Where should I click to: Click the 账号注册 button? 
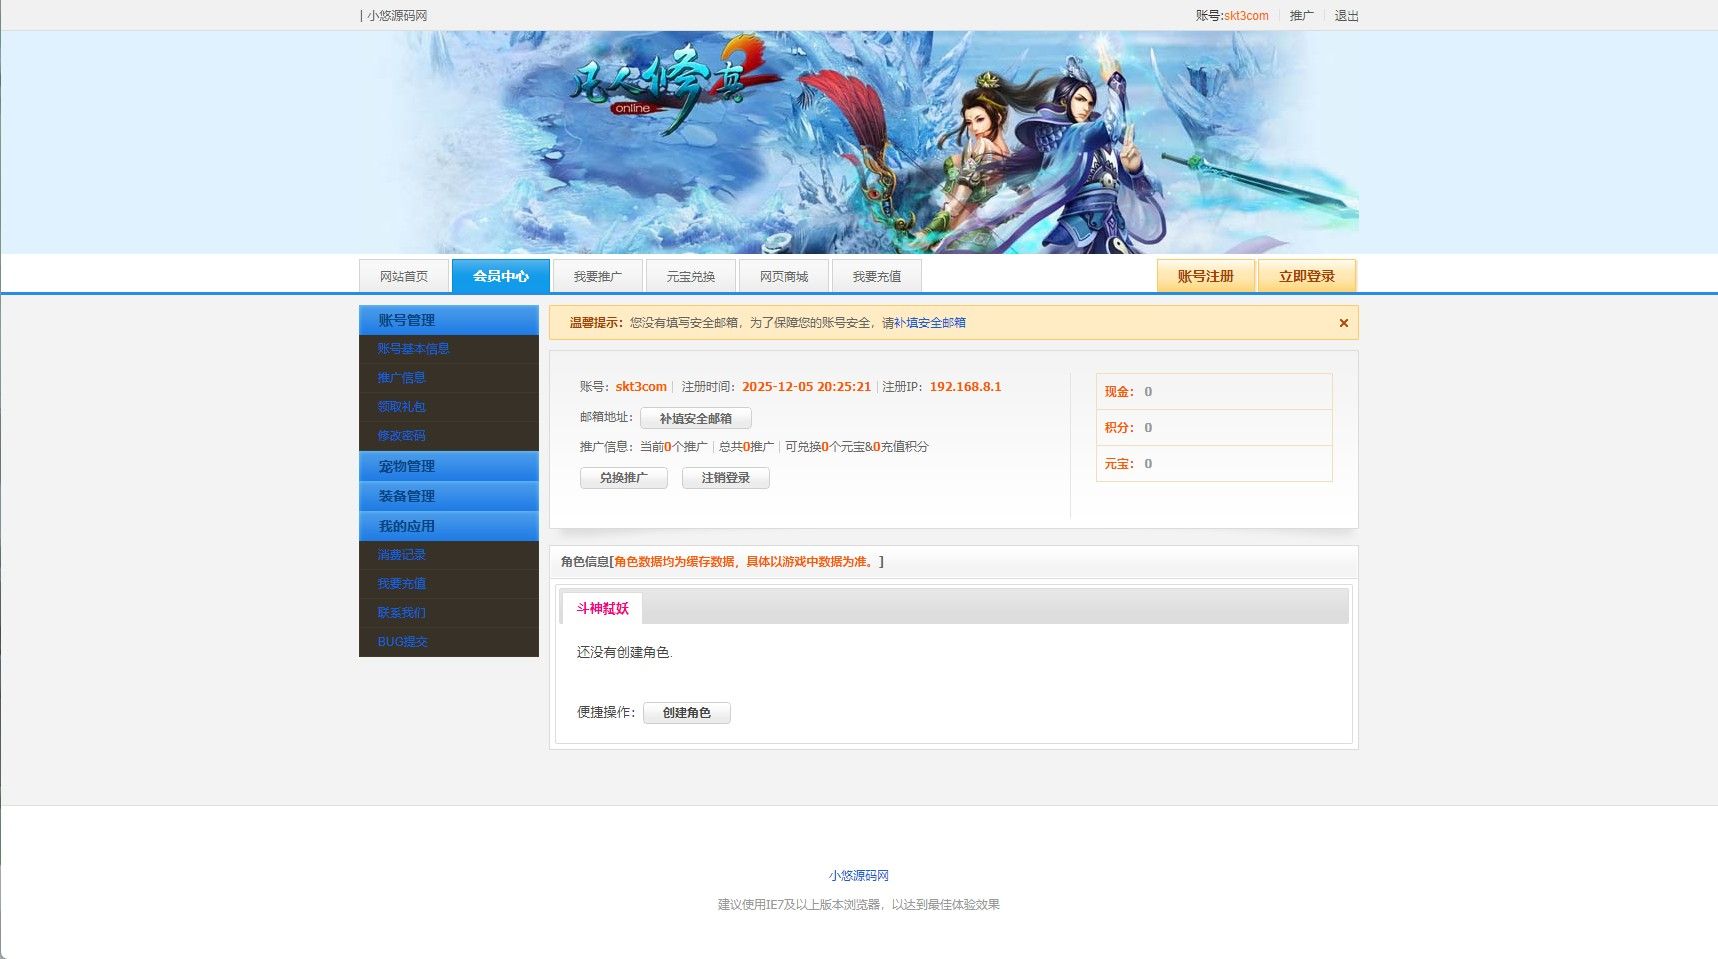click(1205, 275)
